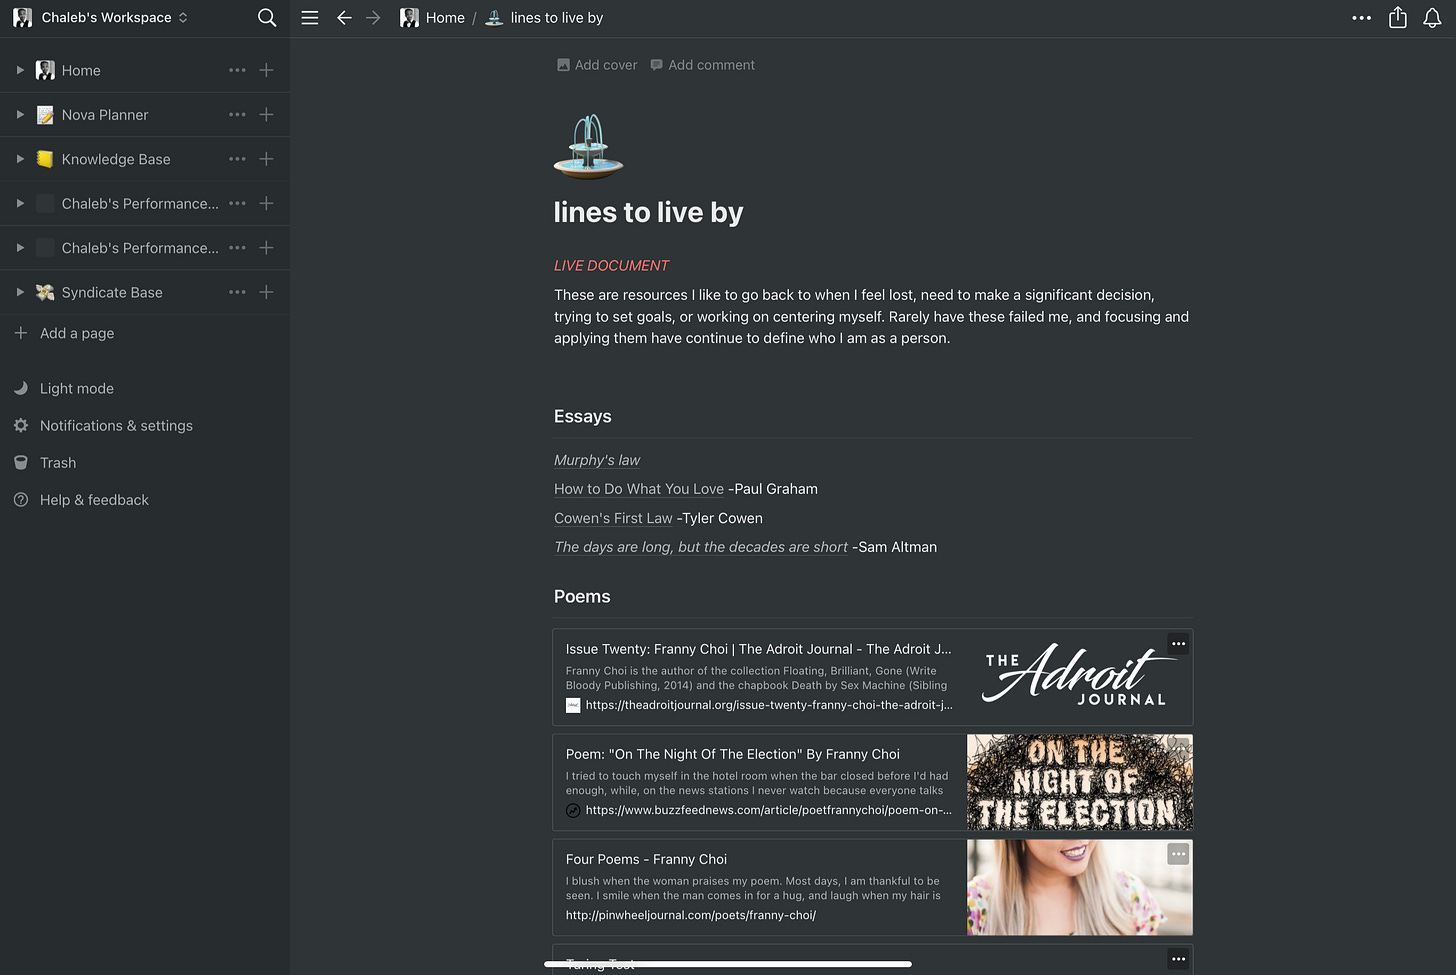Switch to Light mode

coord(77,389)
